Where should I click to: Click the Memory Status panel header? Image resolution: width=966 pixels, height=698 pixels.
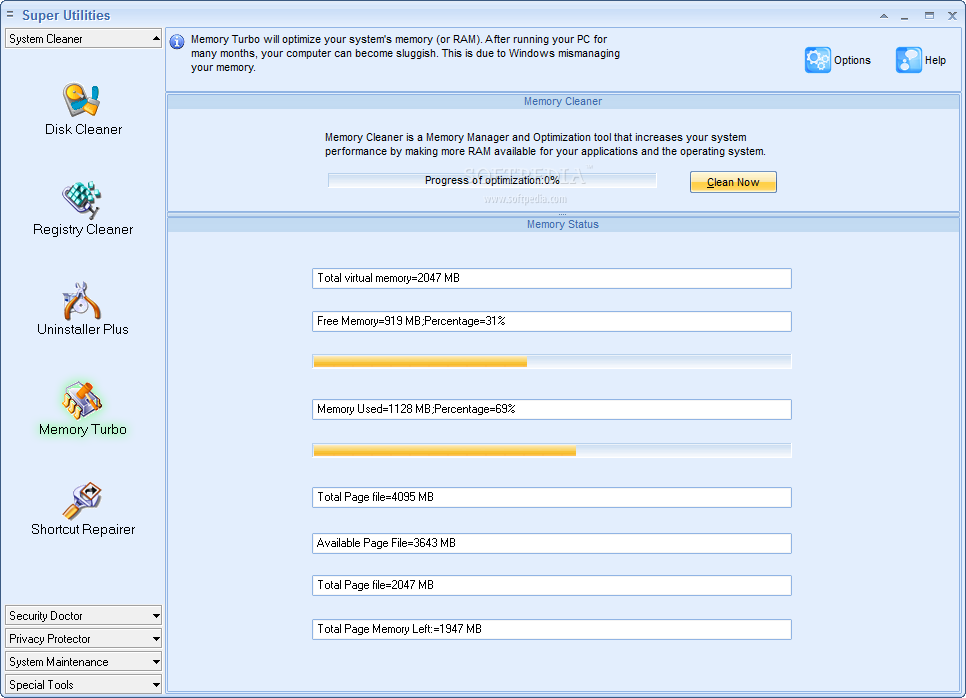[563, 224]
